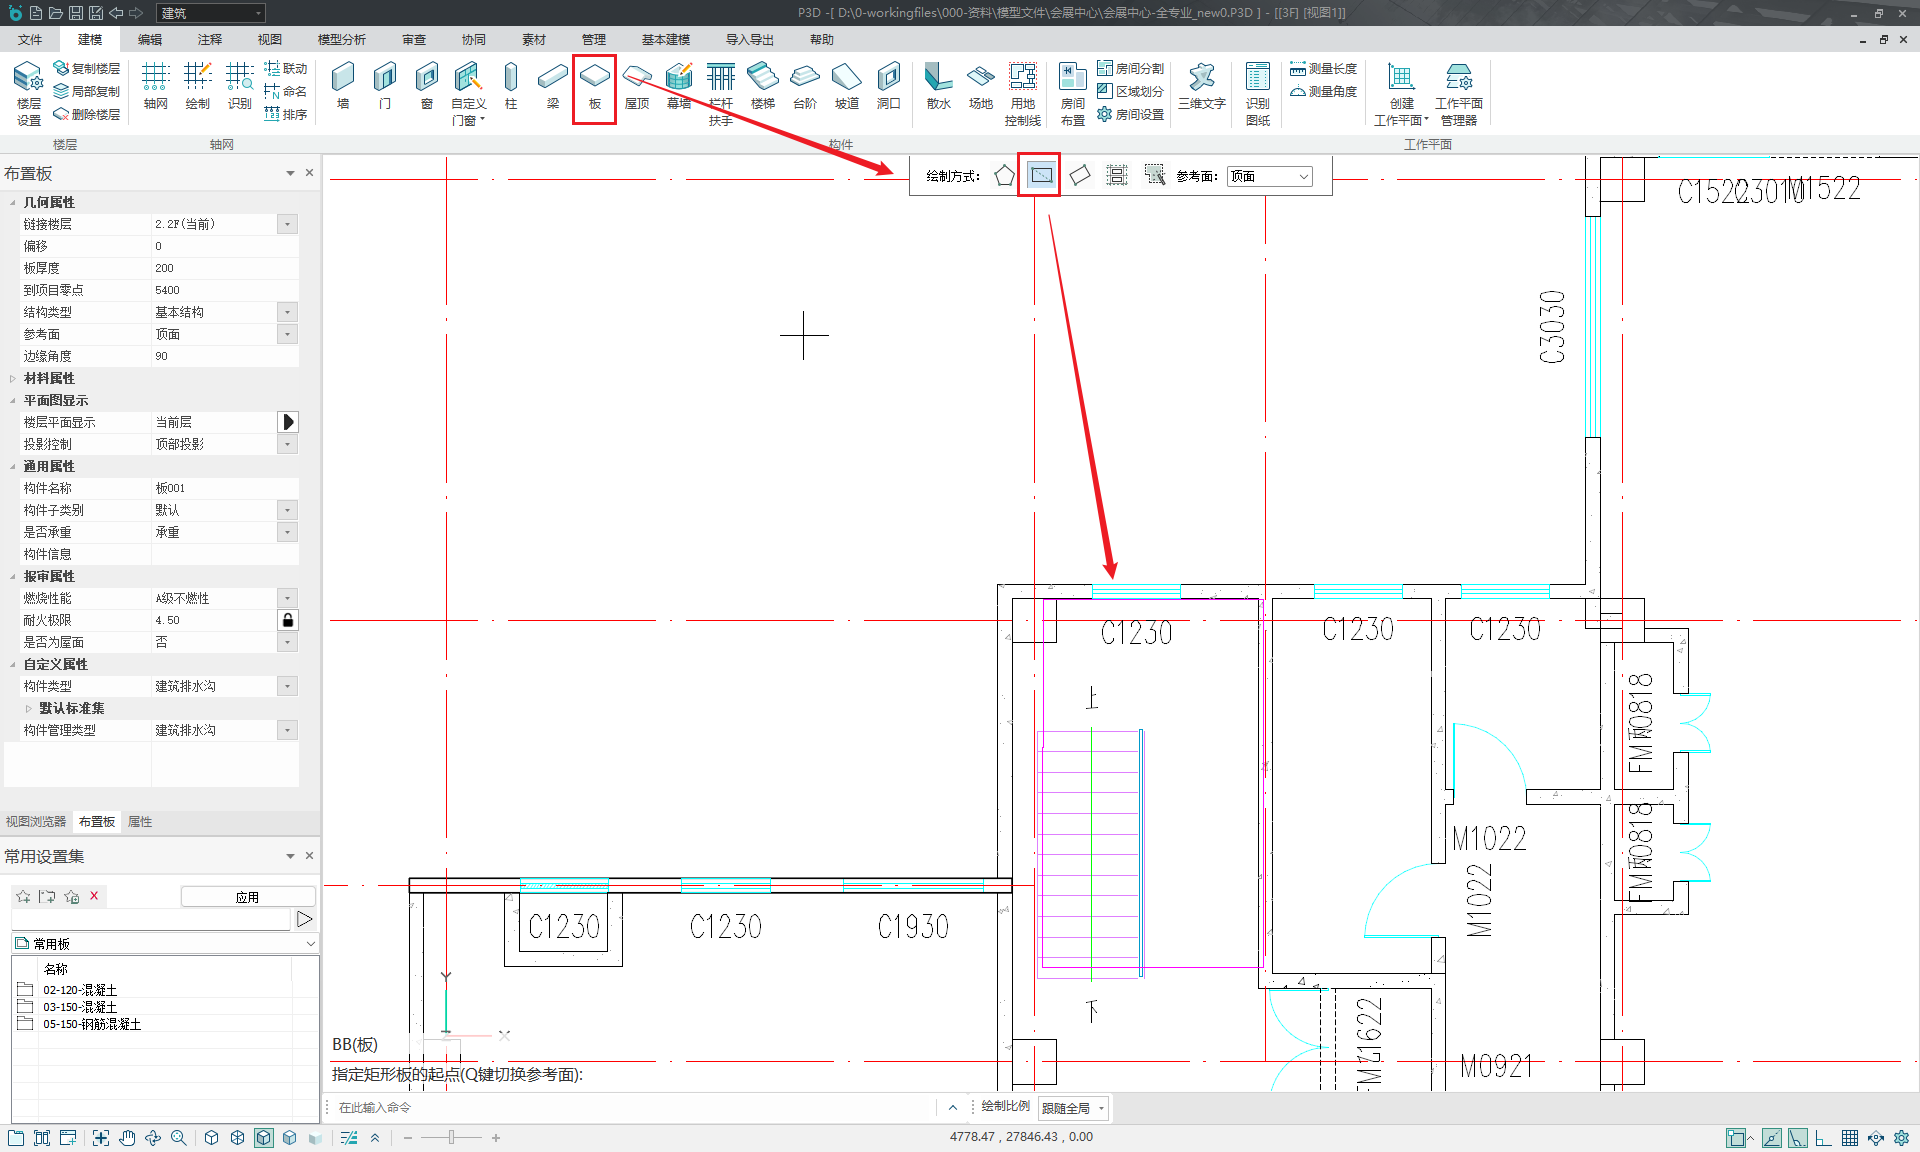Switch to the 视图浏览器 panel tab

36,822
